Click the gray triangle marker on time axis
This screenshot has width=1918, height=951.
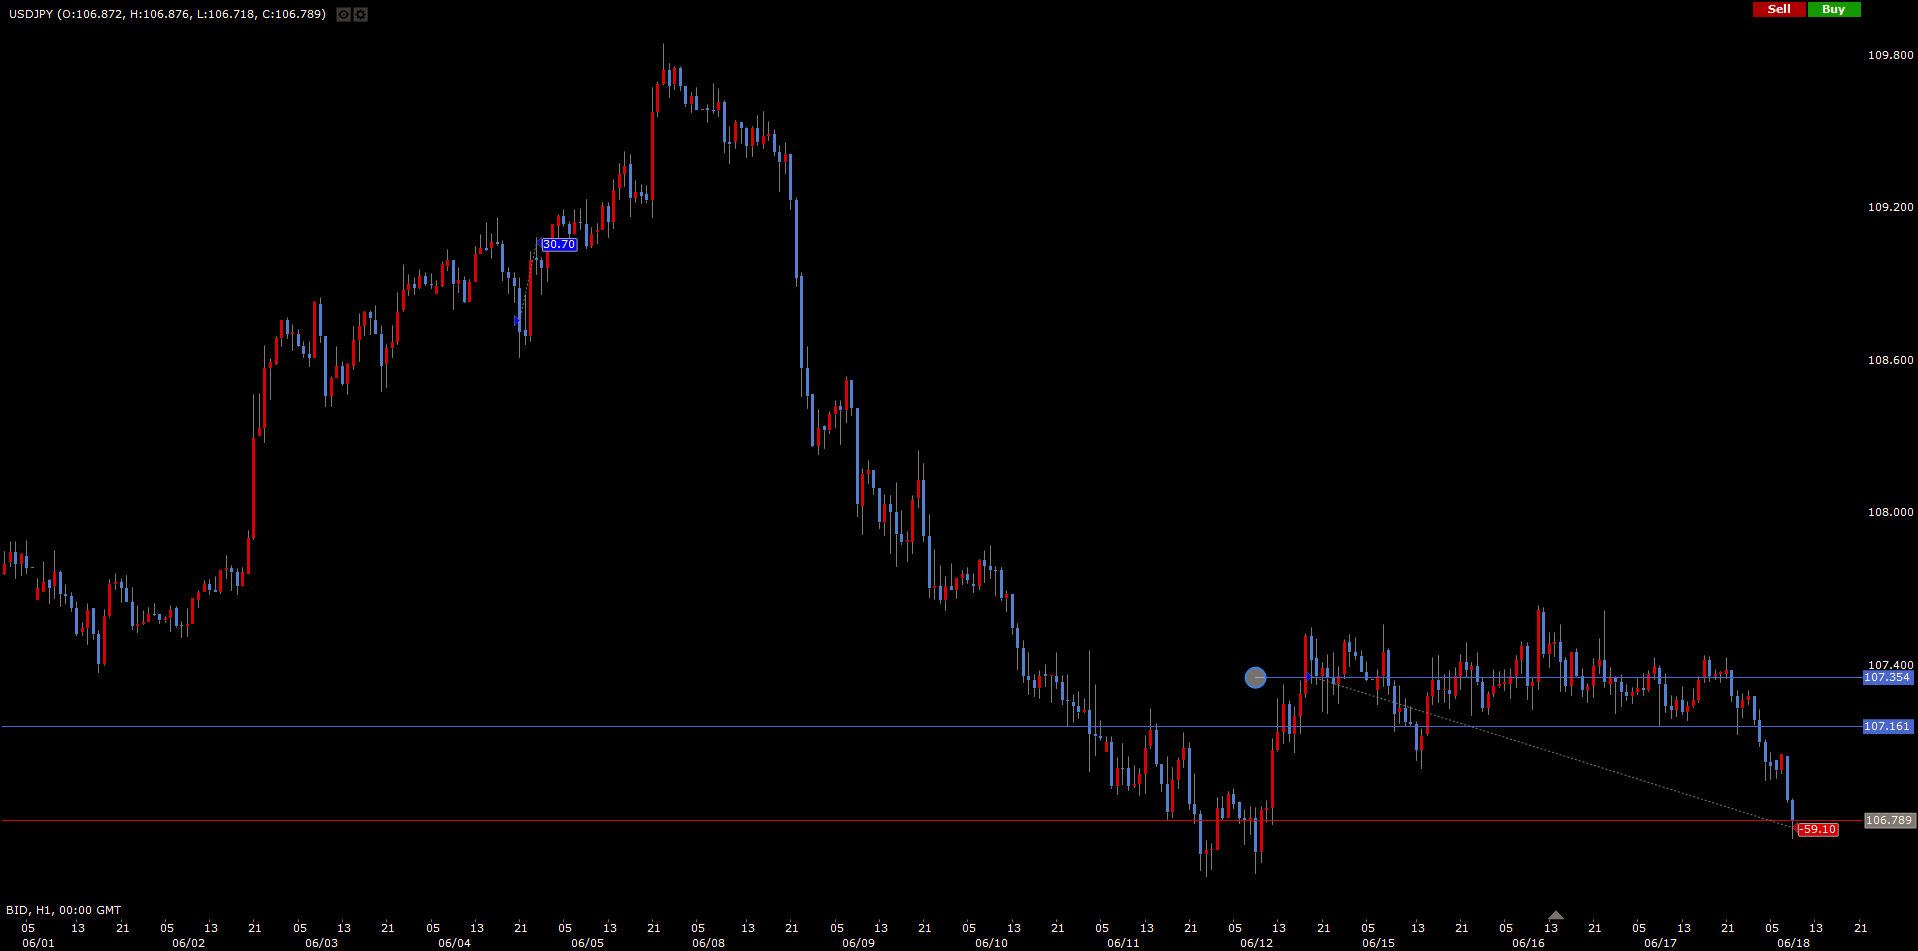[x=1555, y=915]
